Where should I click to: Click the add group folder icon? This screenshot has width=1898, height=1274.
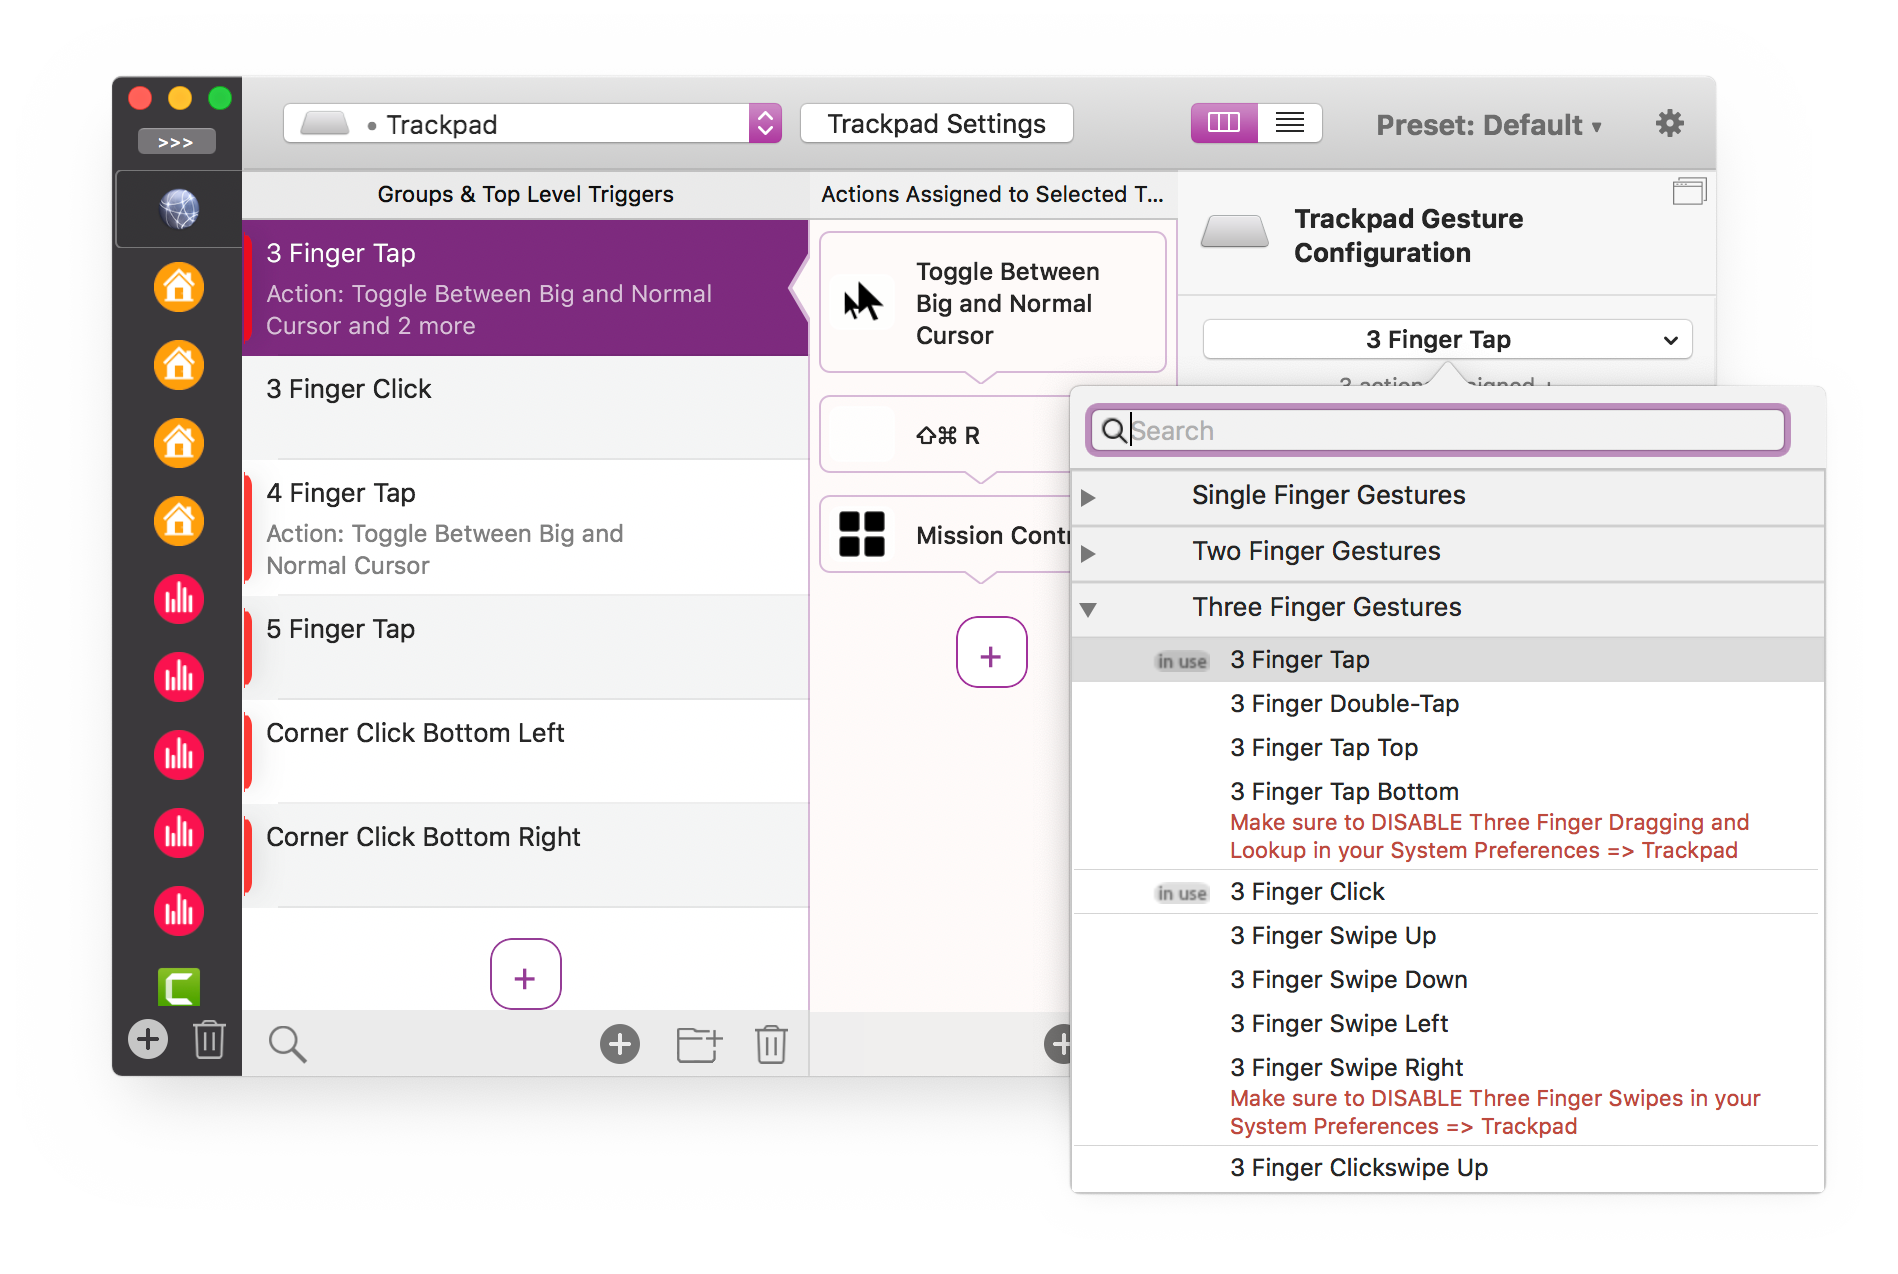pyautogui.click(x=698, y=1043)
